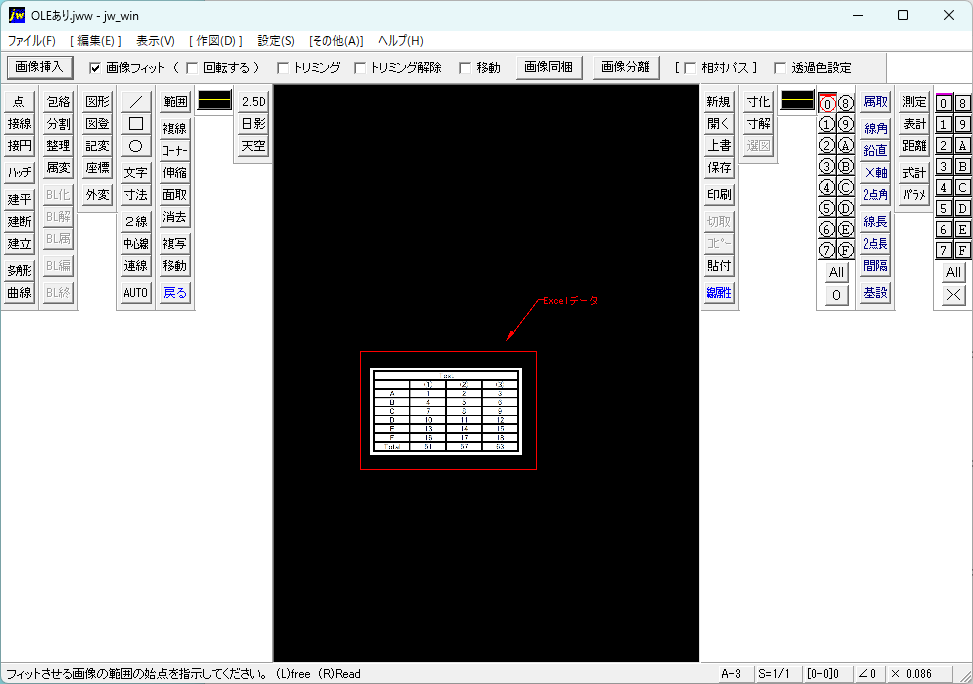This screenshot has width=973, height=684.
Task: Activate the 範囲 range selection tool
Action: coord(173,100)
